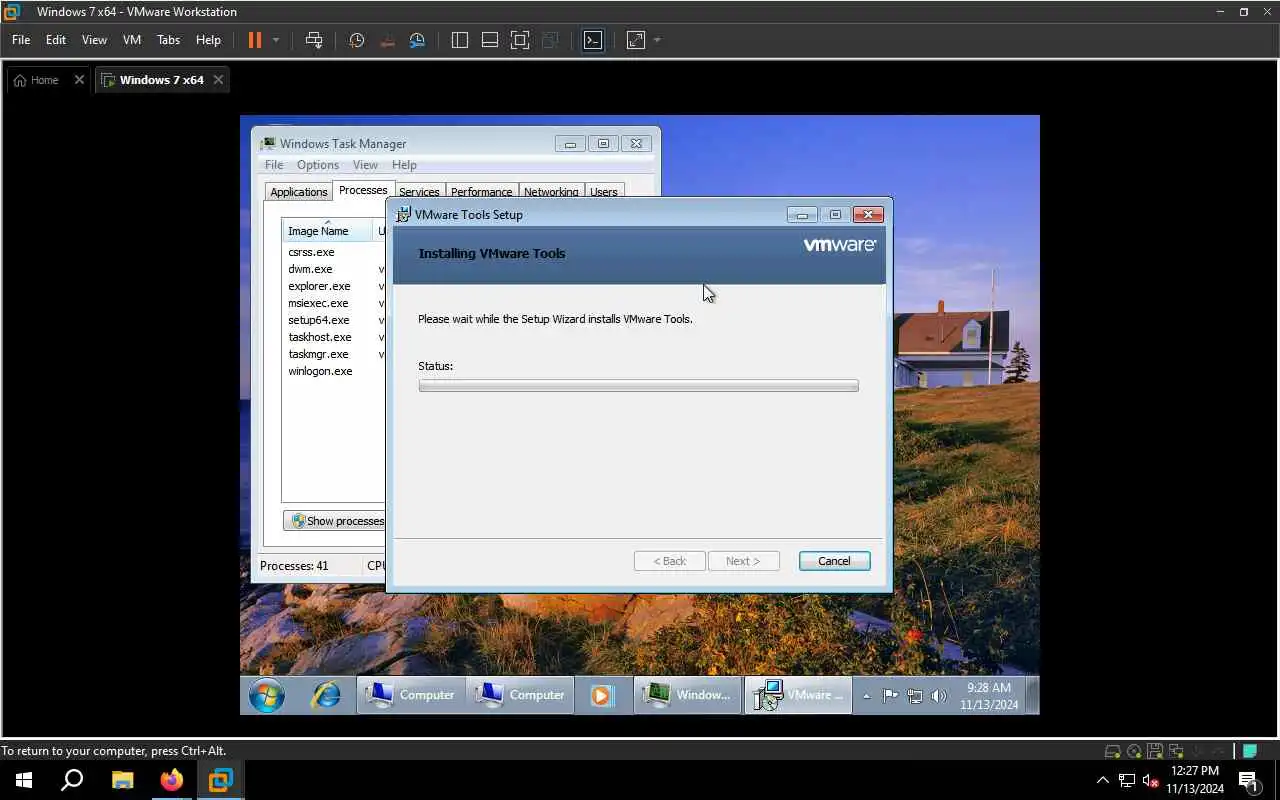The height and width of the screenshot is (800, 1280).
Task: Close the VMware Tools Setup dialog
Action: coord(868,215)
